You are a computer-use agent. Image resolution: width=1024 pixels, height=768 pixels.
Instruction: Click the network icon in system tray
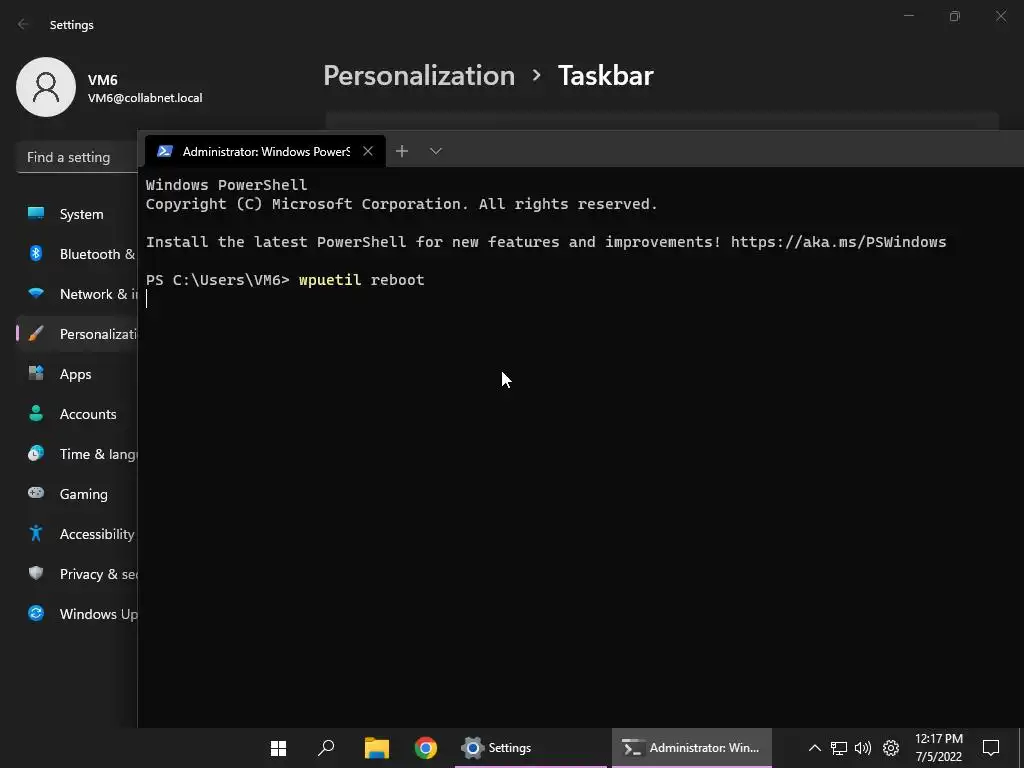point(839,748)
